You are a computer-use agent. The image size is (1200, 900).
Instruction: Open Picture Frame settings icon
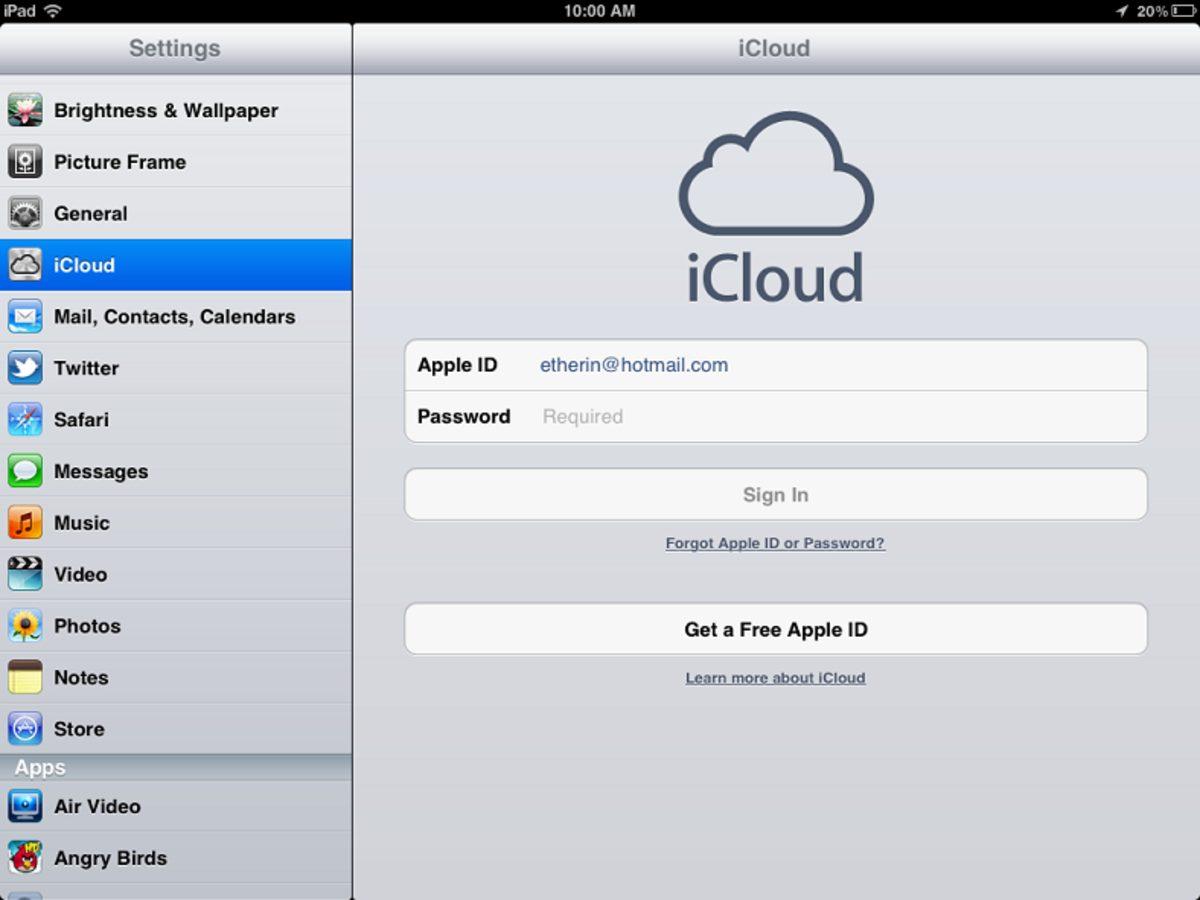(x=25, y=162)
